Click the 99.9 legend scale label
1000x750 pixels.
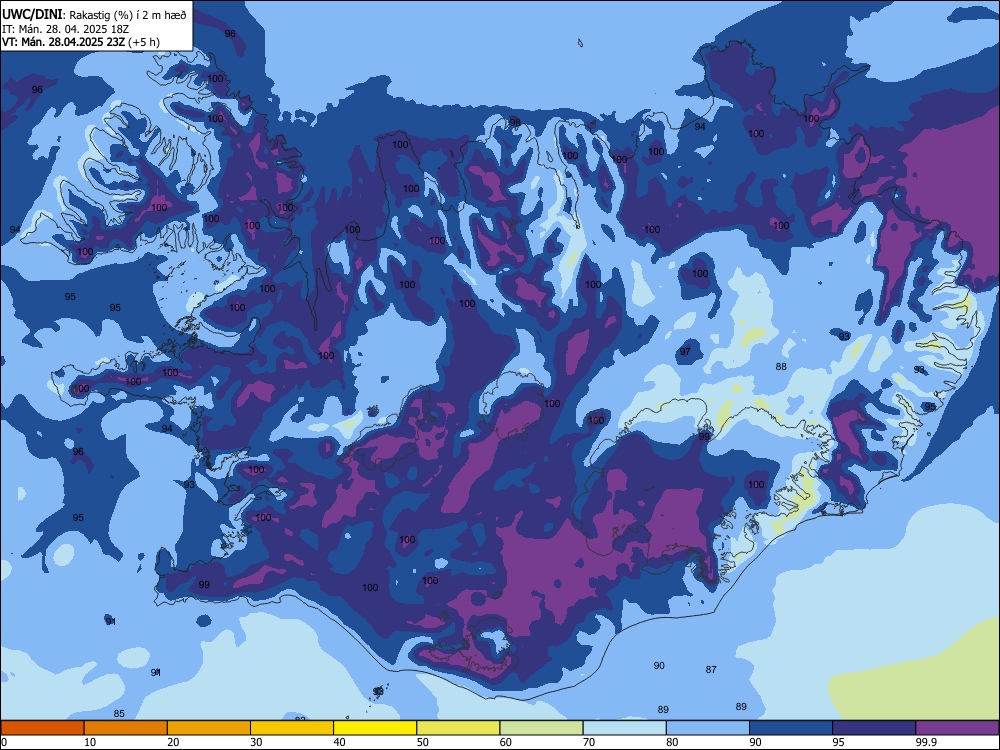click(x=926, y=742)
